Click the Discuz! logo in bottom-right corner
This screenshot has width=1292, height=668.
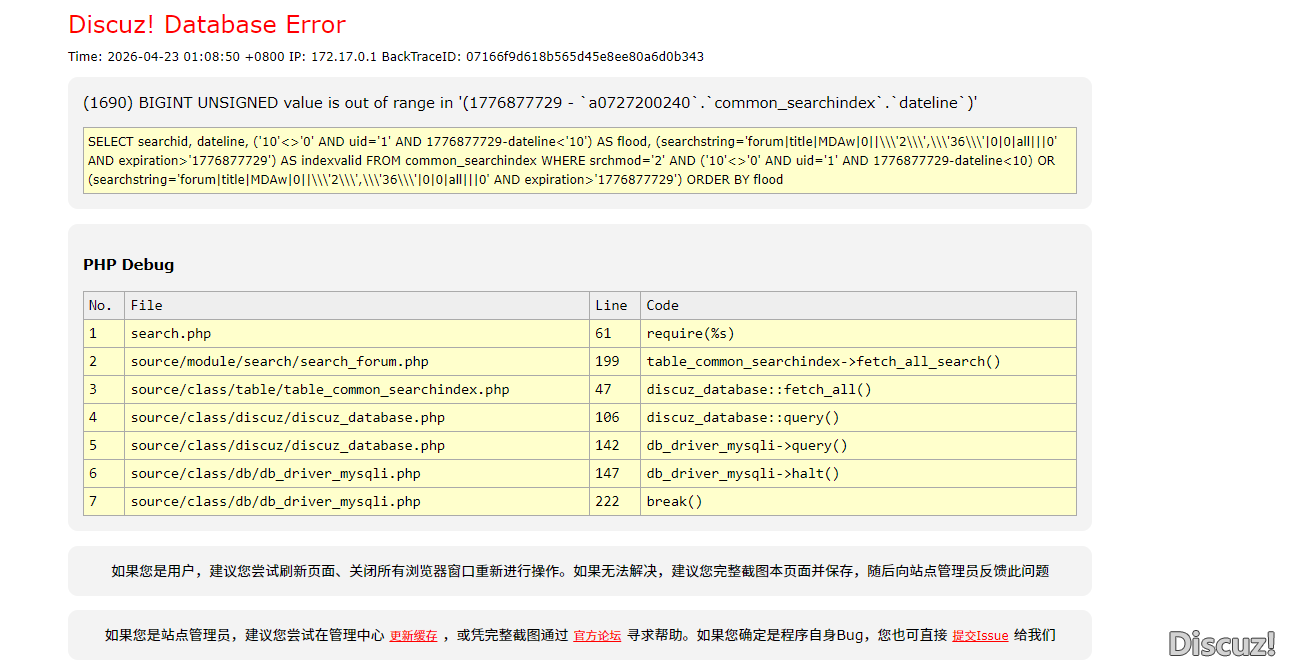tap(1221, 643)
